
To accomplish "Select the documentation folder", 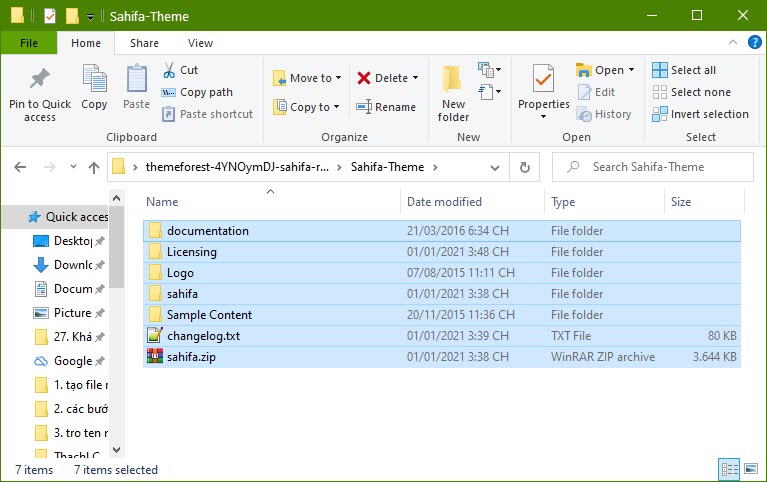I will click(x=442, y=230).
